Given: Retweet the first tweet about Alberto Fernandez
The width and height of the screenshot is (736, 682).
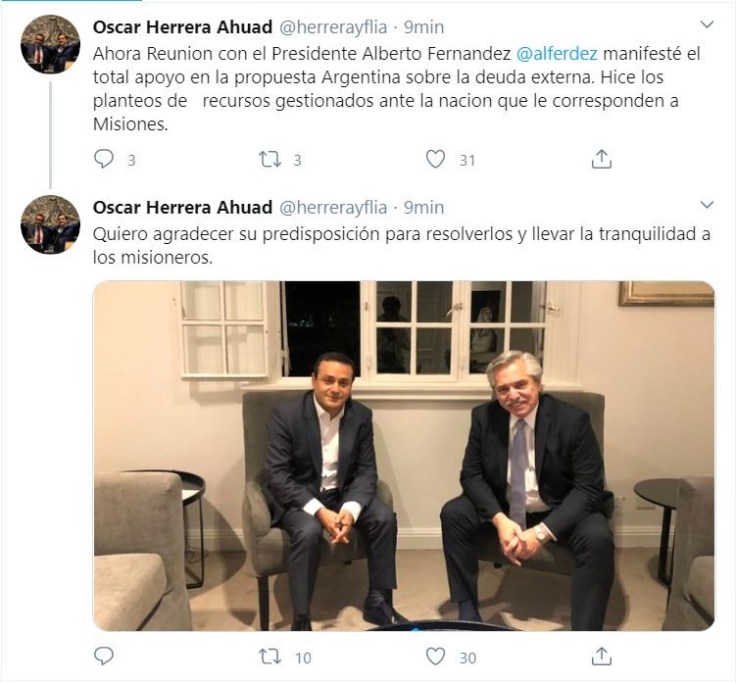Looking at the screenshot, I should (x=269, y=159).
